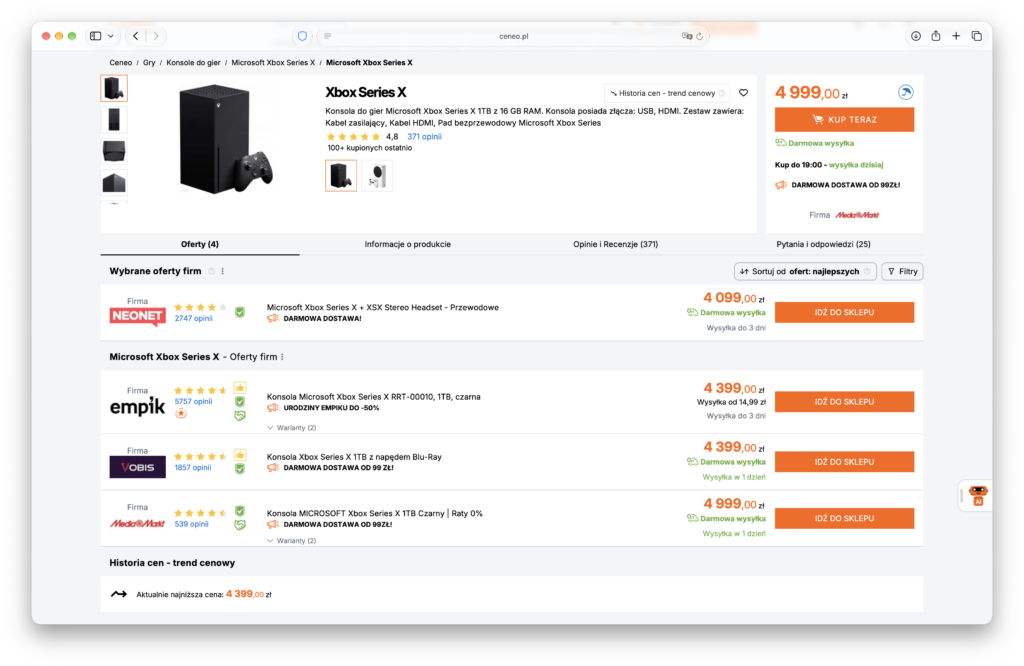Open empik 5757 opinii link

tap(193, 402)
